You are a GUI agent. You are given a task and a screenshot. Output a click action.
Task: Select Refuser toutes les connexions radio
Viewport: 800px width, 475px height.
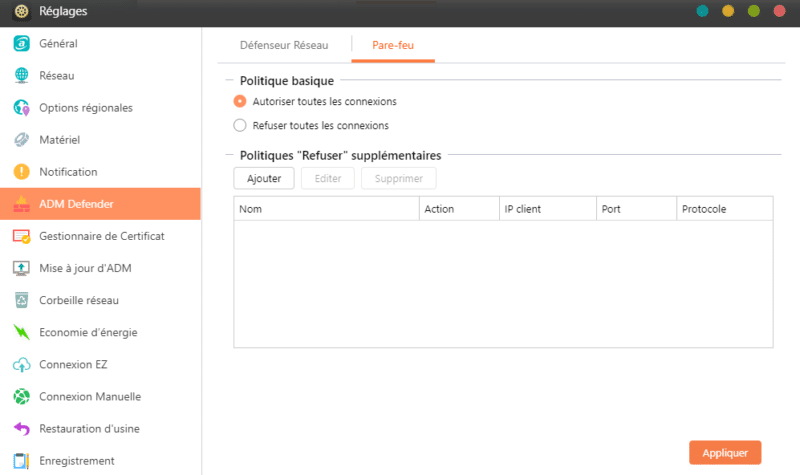coord(240,126)
